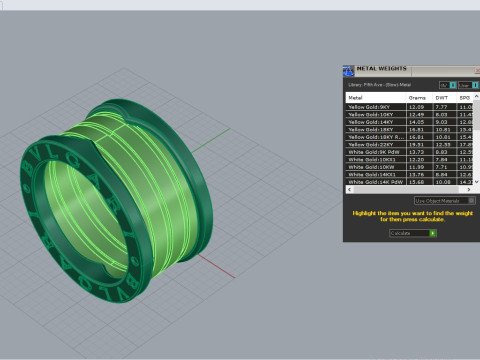480x360 pixels.
Task: Select the Yellow Gold:10KY row
Action: pos(409,114)
